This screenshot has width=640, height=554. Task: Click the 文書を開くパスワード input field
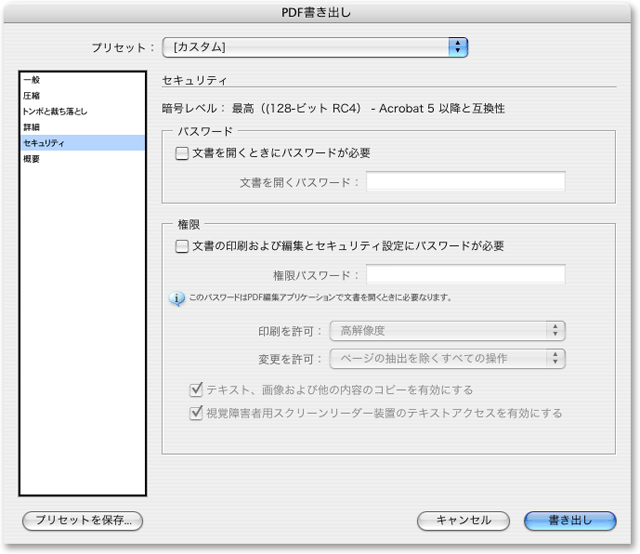(x=465, y=182)
